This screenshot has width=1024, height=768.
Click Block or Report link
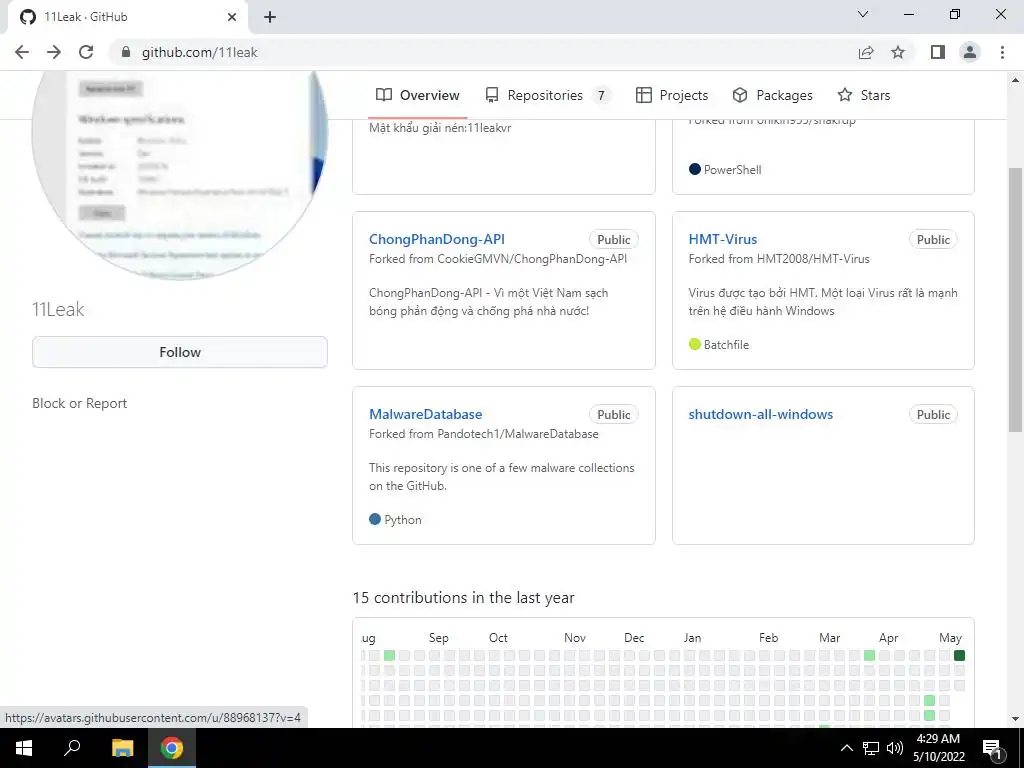[x=80, y=403]
